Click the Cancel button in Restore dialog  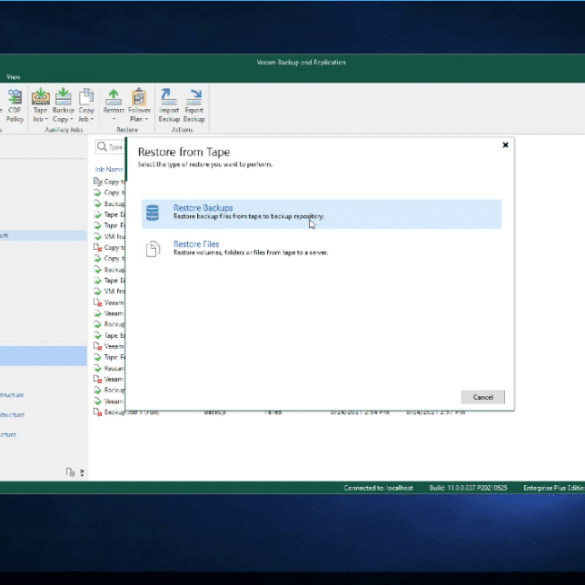pos(483,397)
